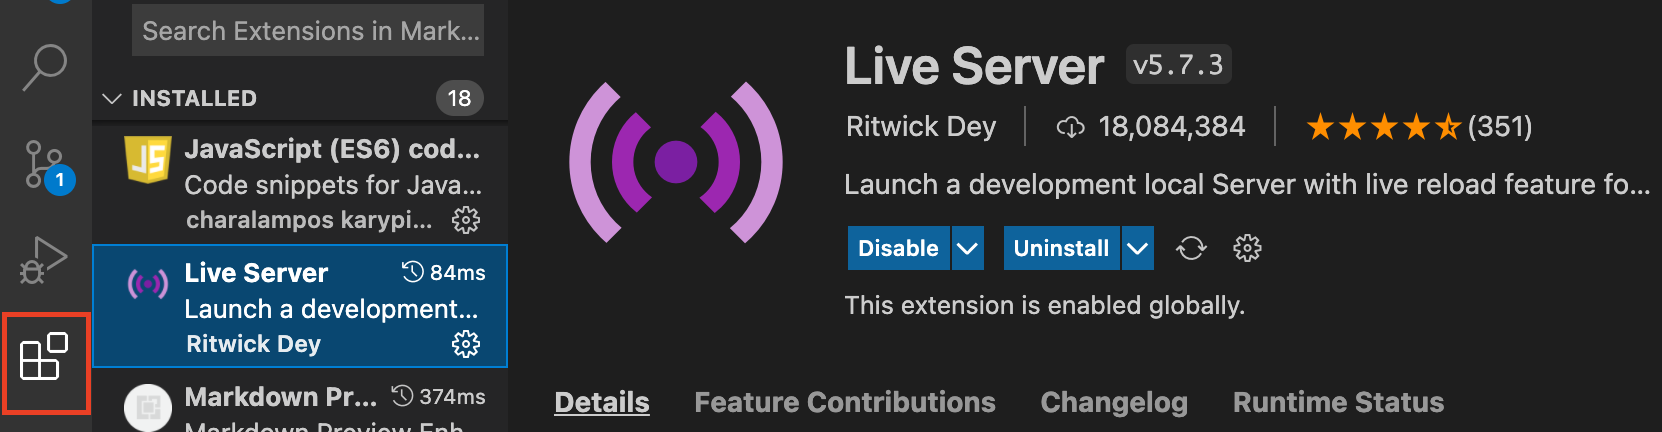Open the Extensions view icon
The image size is (1662, 432).
(45, 357)
